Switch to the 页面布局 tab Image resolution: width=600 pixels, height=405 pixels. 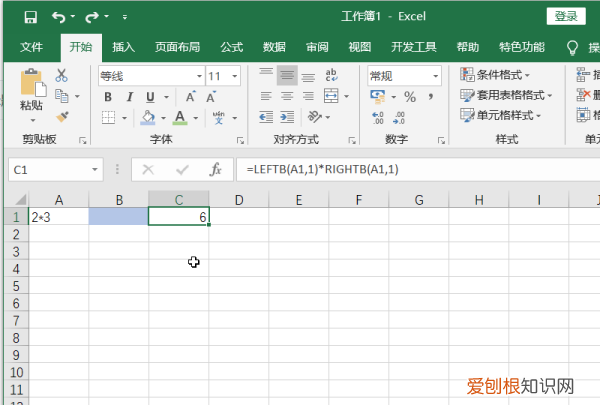[178, 47]
